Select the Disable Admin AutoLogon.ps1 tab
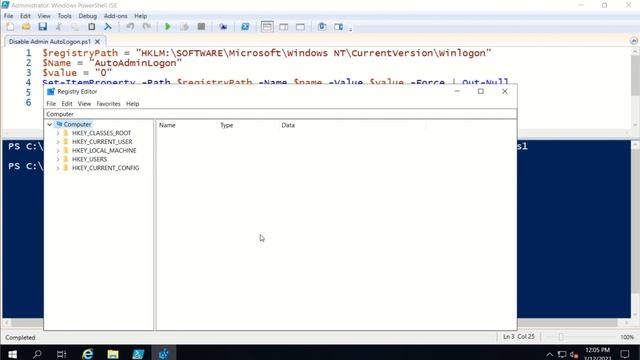640x360 pixels. point(50,42)
